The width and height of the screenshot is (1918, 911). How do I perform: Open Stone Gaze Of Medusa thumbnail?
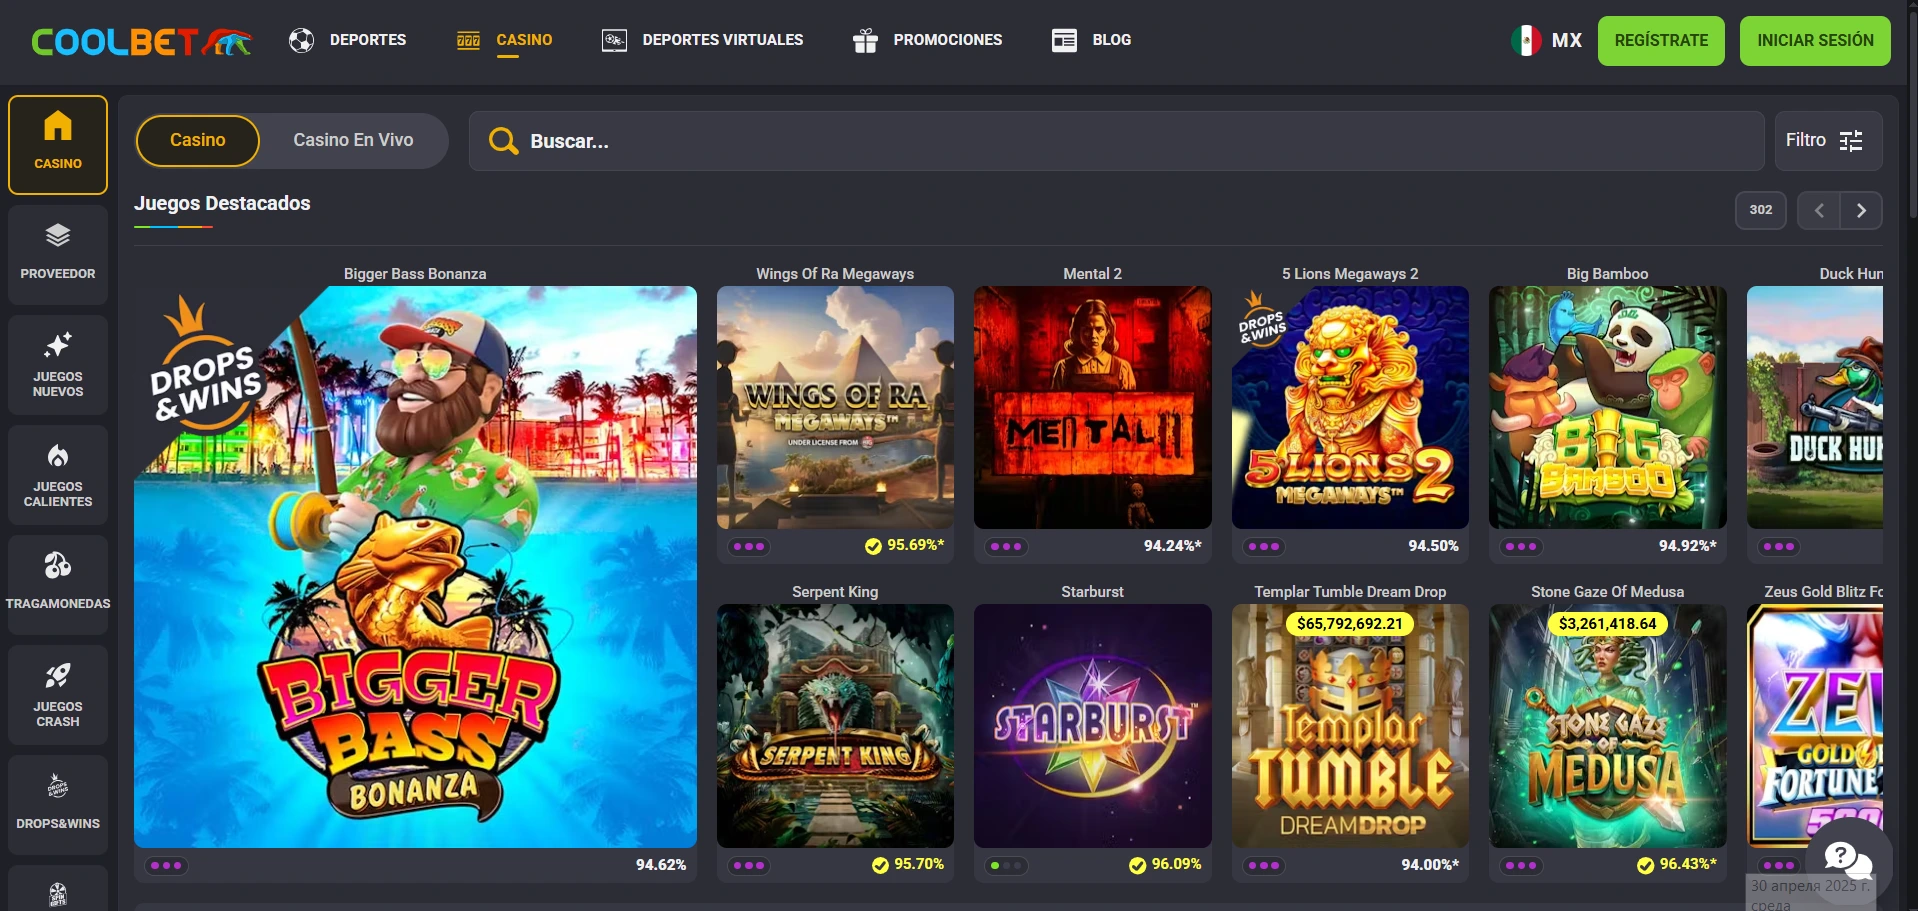point(1607,726)
